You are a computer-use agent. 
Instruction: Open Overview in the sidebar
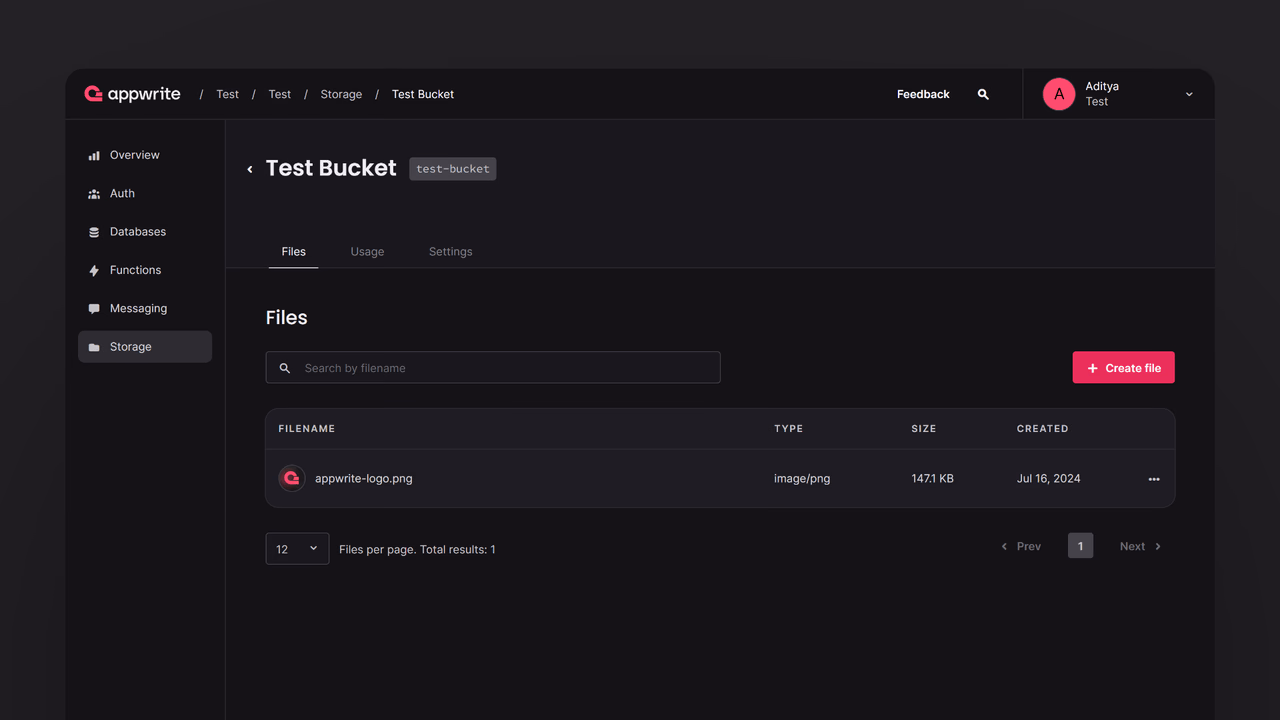point(145,155)
